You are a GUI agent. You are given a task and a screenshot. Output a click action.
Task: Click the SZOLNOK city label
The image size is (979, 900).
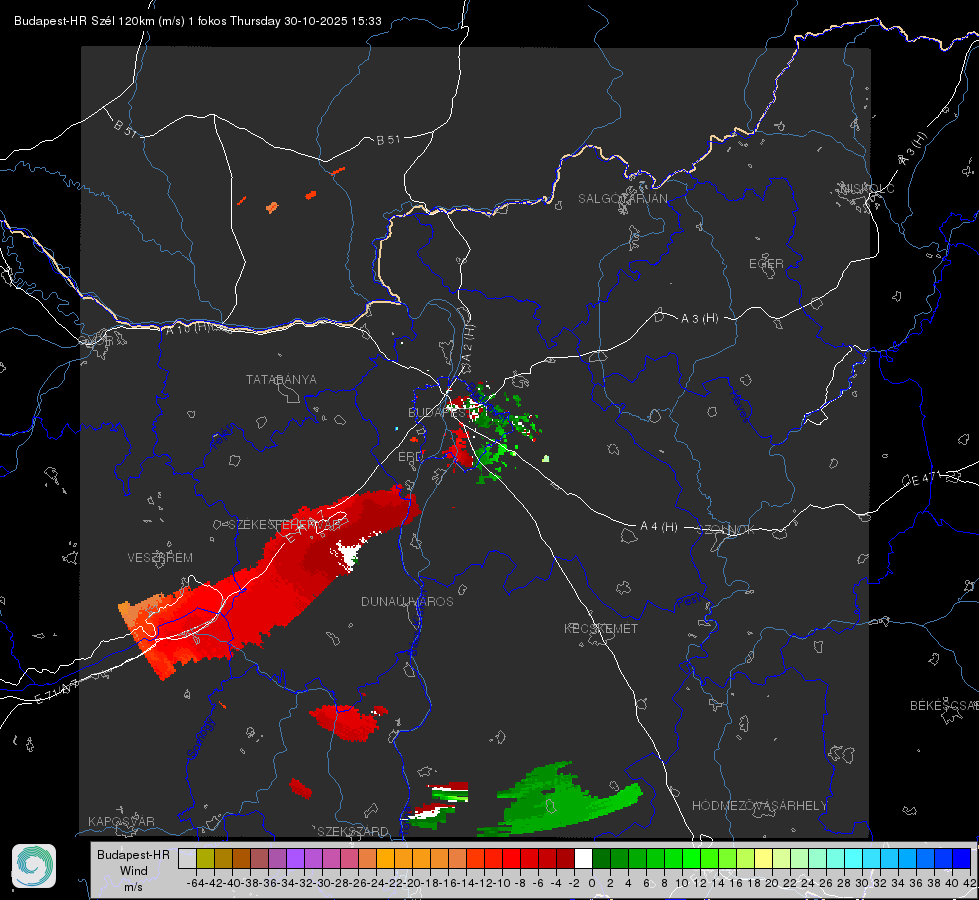click(726, 529)
